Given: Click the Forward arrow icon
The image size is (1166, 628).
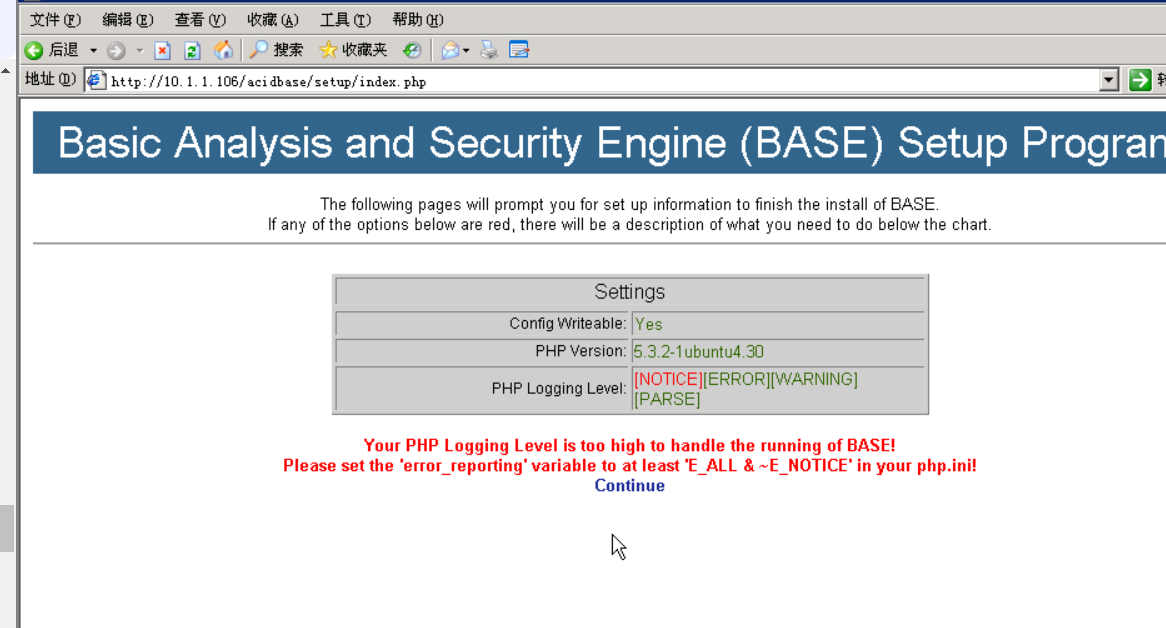Looking at the screenshot, I should (116, 51).
